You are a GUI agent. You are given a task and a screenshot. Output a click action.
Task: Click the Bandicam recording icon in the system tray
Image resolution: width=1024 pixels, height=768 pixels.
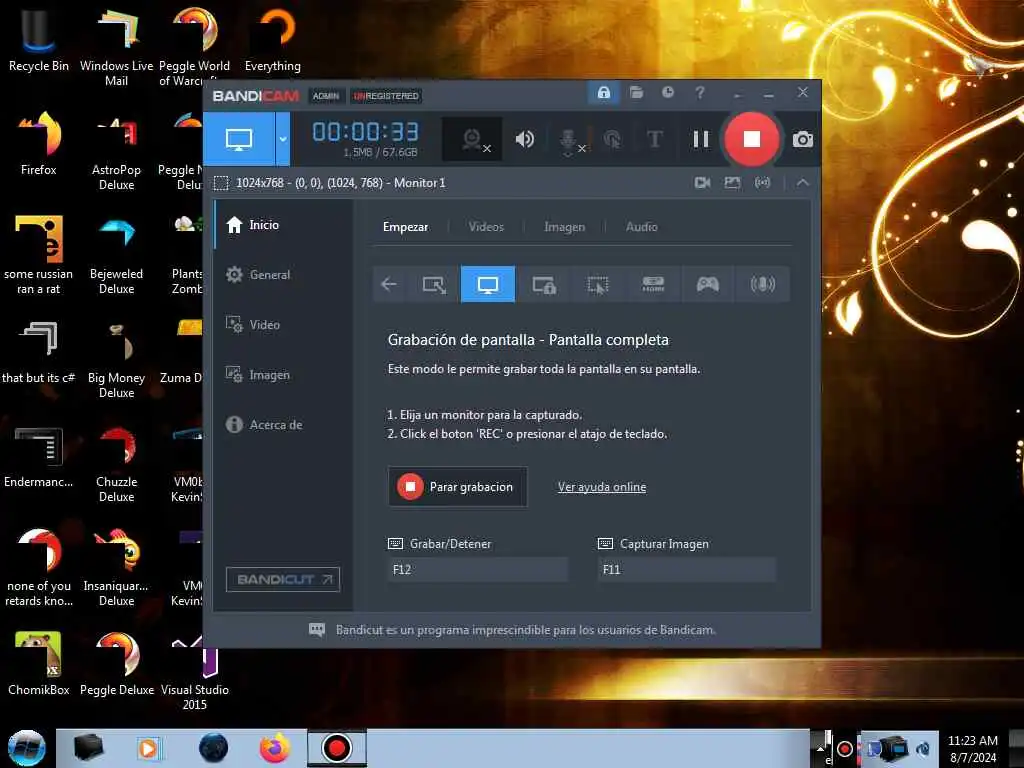click(844, 748)
